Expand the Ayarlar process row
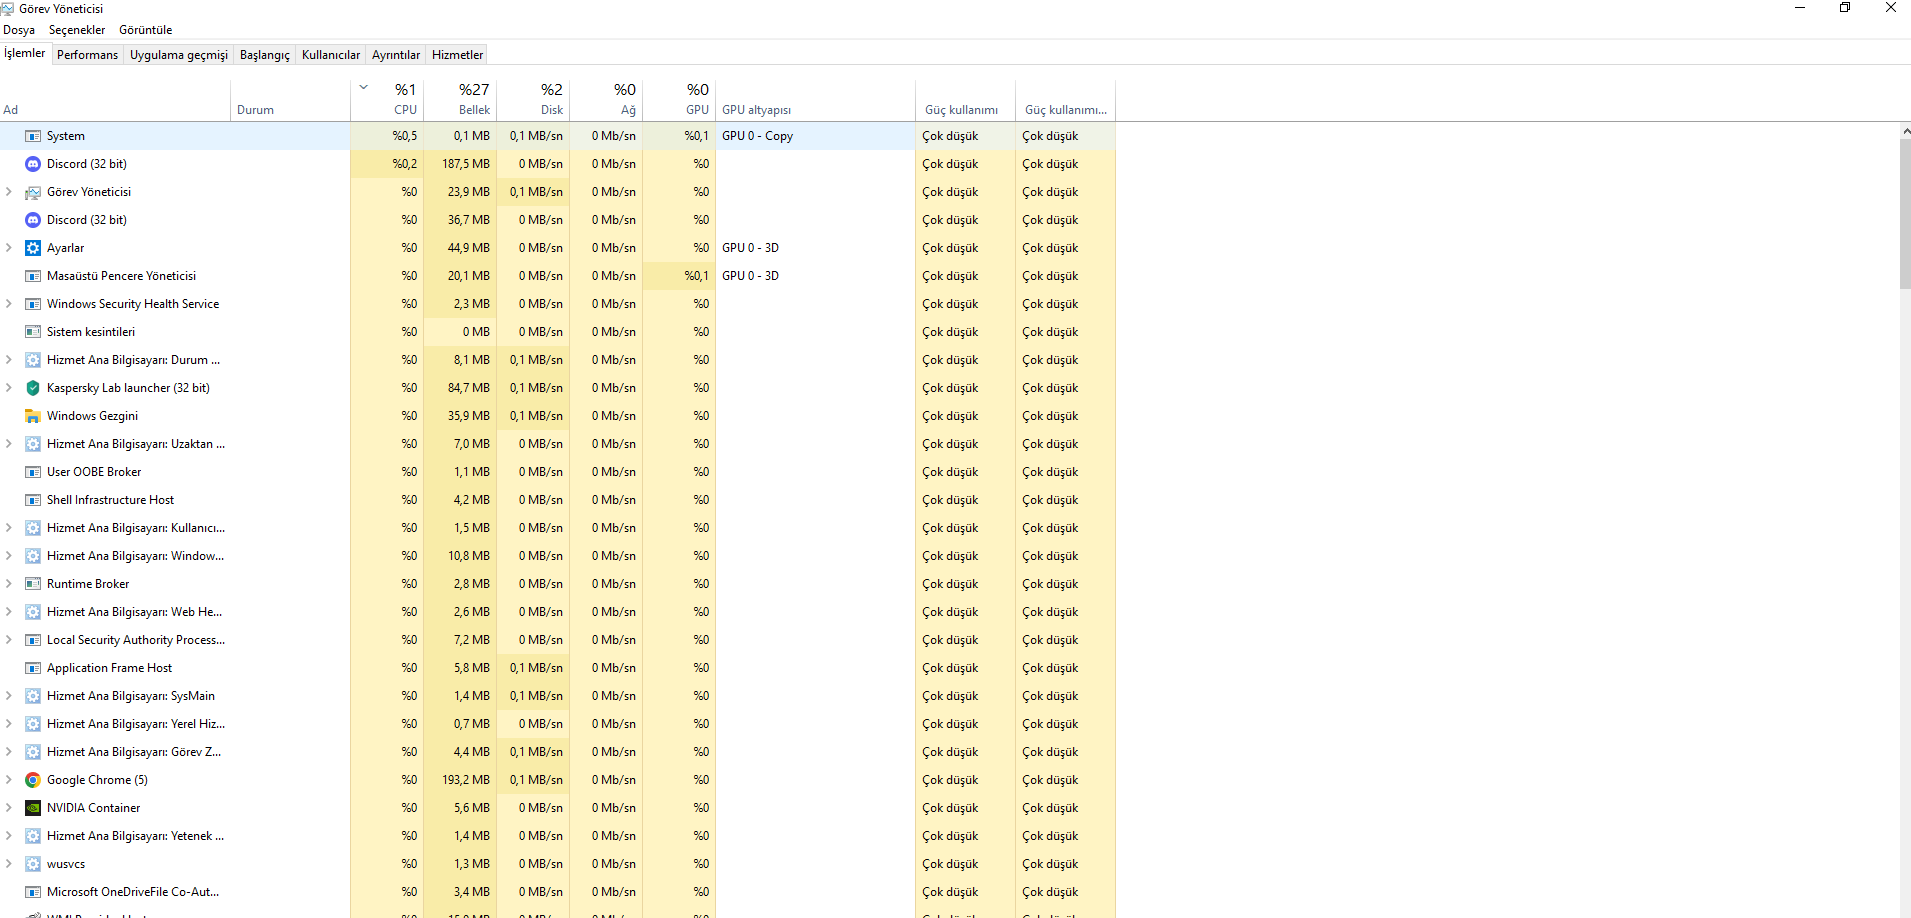This screenshot has width=1911, height=918. [x=9, y=248]
